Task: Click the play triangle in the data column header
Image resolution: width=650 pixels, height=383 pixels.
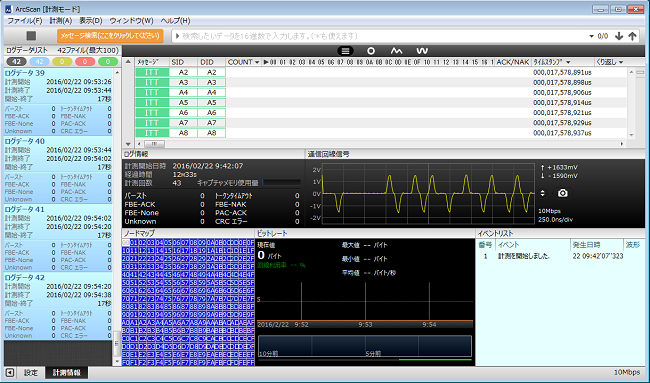Action: click(x=266, y=62)
